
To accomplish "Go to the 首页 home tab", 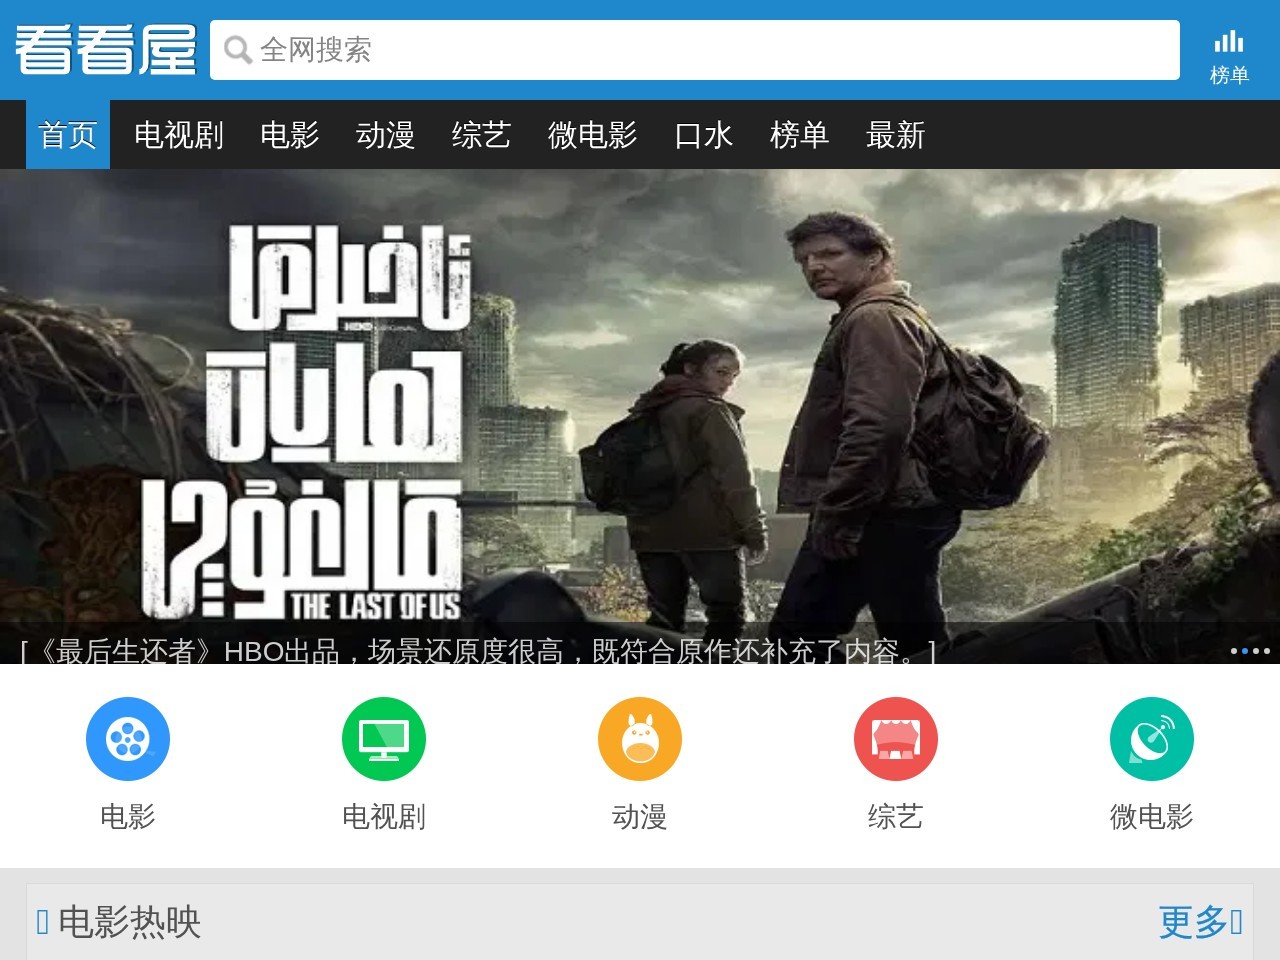I will pos(68,135).
